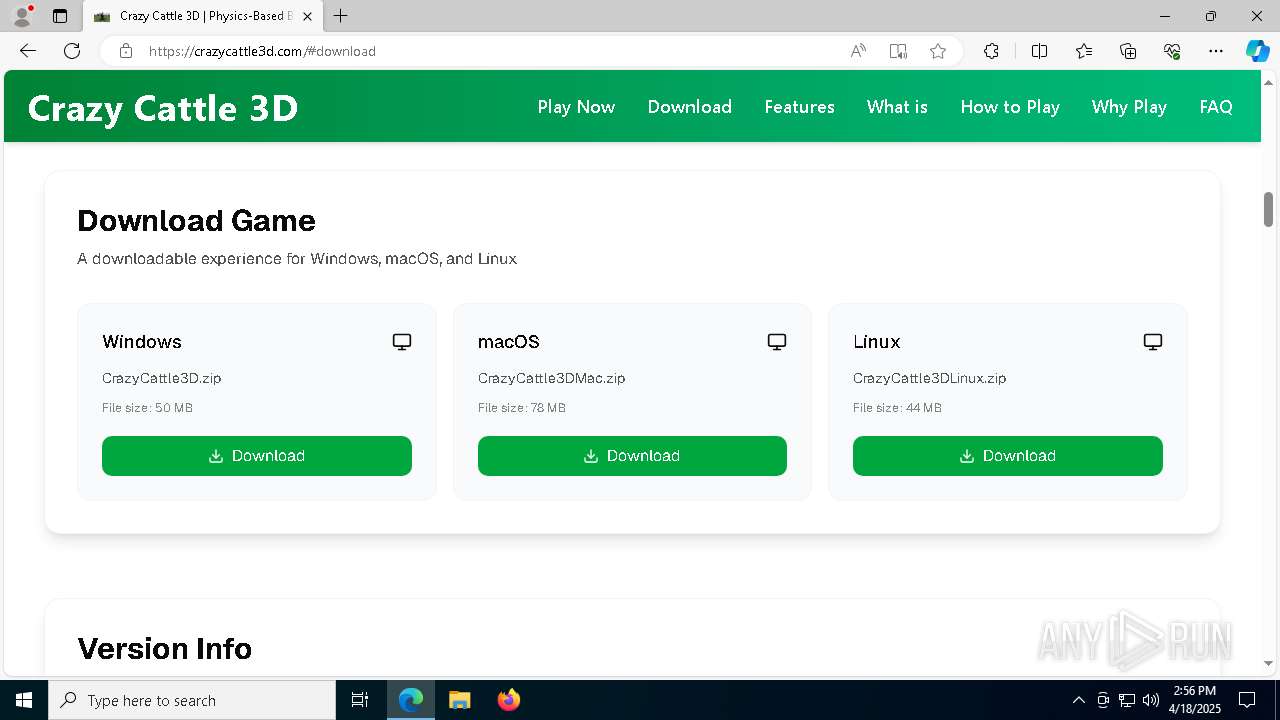
Task: Open volume control
Action: 1150,700
